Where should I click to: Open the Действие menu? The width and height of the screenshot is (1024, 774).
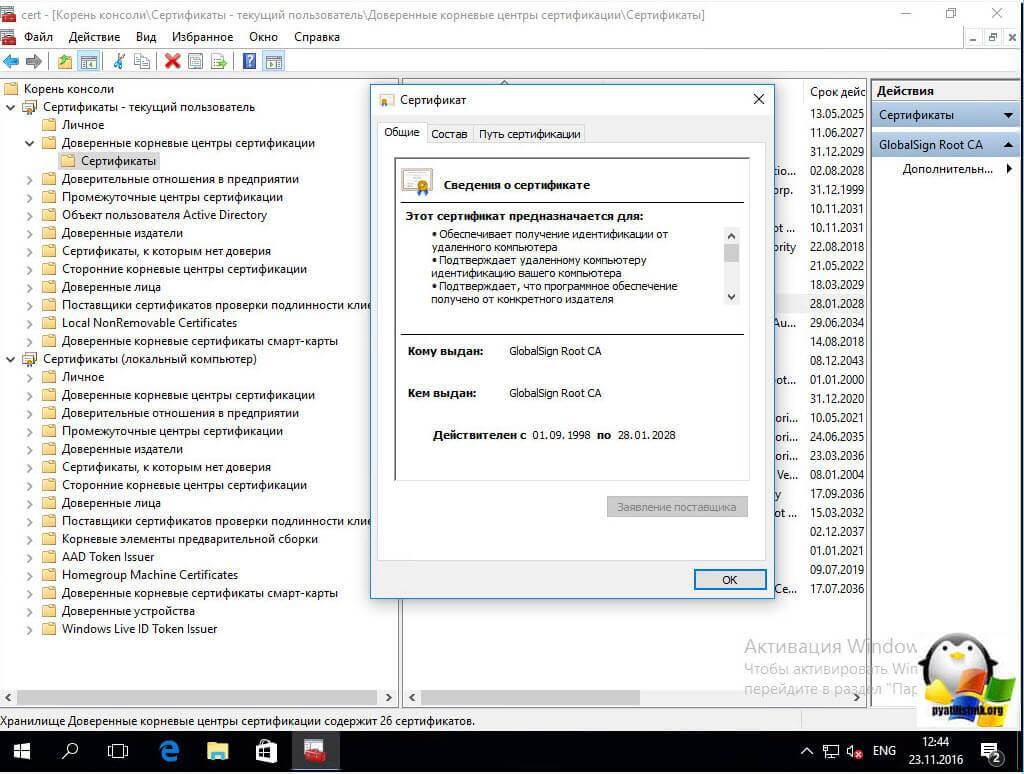click(94, 37)
